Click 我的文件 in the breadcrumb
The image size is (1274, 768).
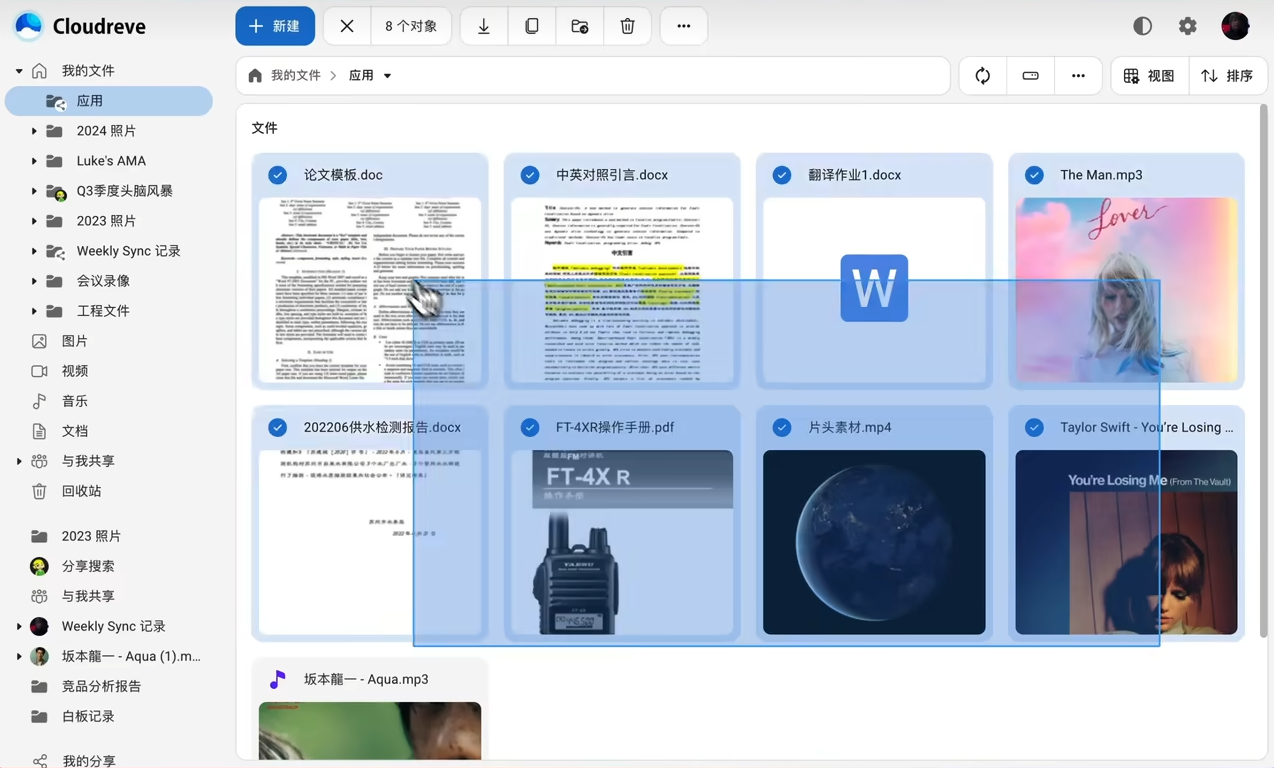coord(296,76)
